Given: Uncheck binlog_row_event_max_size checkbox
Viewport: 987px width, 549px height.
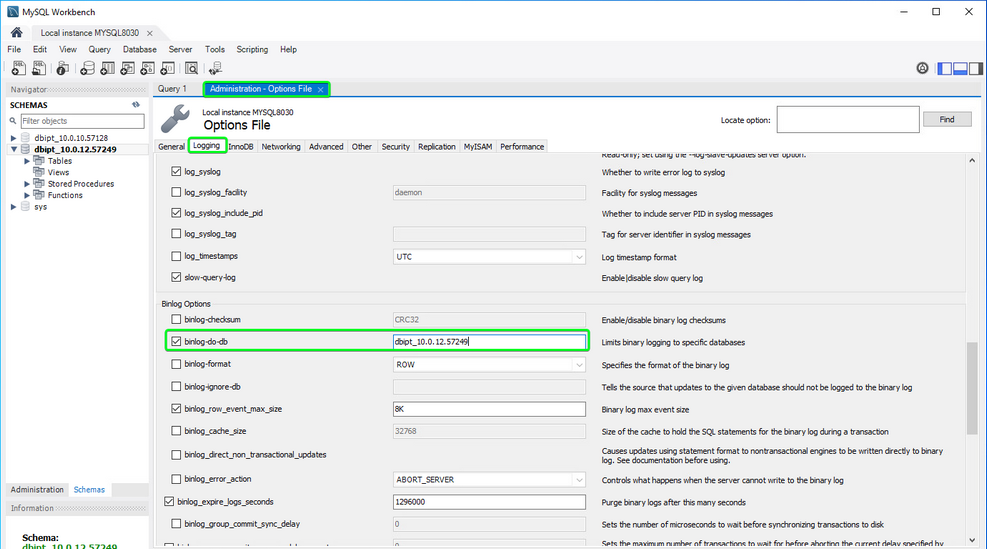Looking at the screenshot, I should tap(176, 409).
